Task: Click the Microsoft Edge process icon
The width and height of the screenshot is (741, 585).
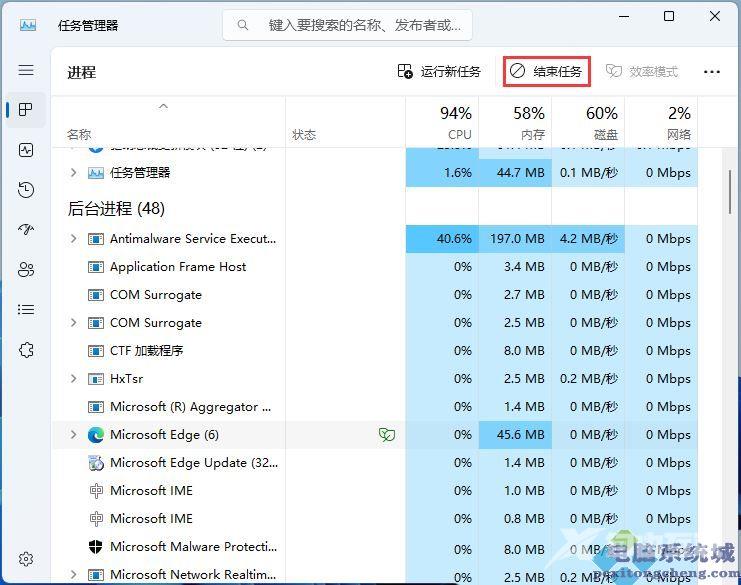Action: [x=96, y=435]
